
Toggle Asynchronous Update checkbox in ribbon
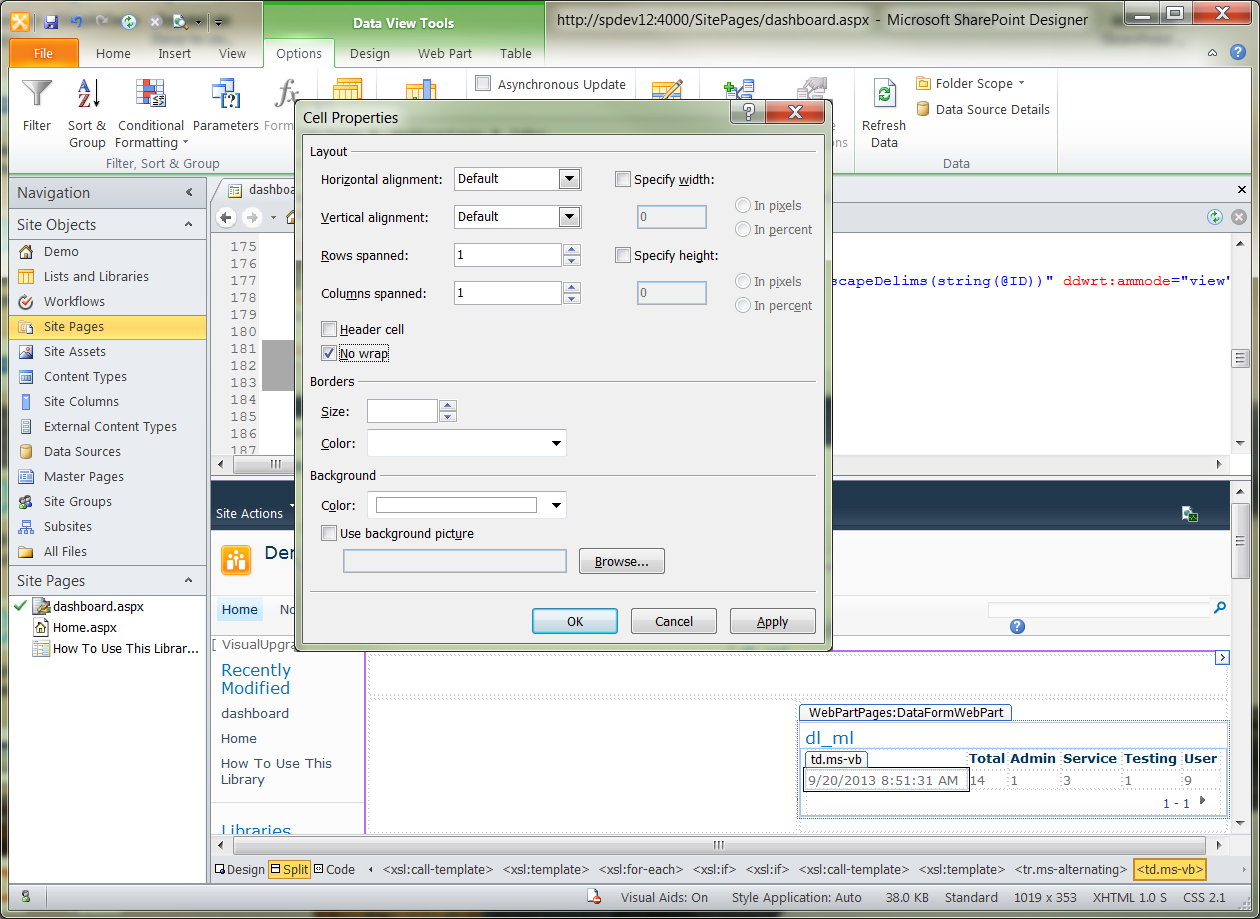[484, 84]
